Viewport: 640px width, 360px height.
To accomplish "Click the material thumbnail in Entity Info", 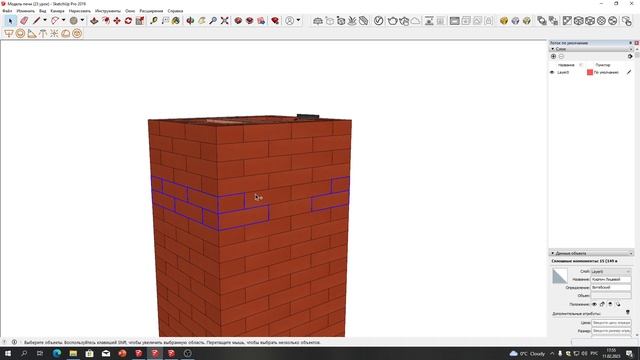I will 560,276.
